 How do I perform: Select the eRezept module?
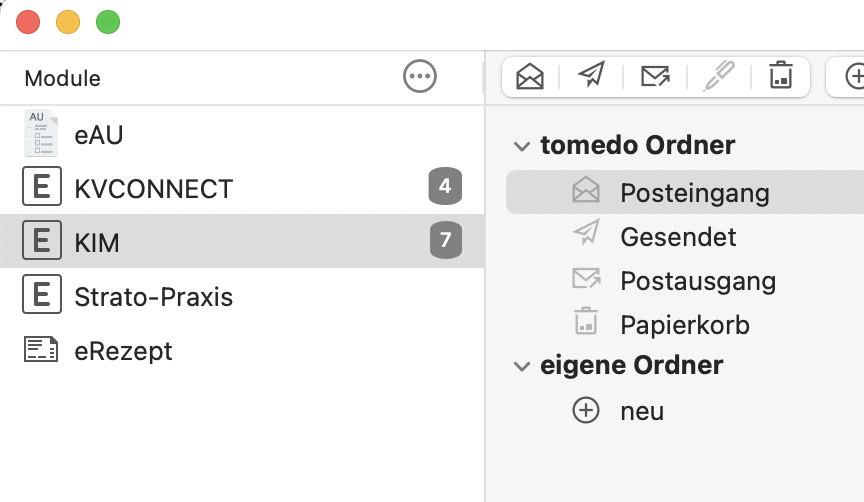pos(242,350)
